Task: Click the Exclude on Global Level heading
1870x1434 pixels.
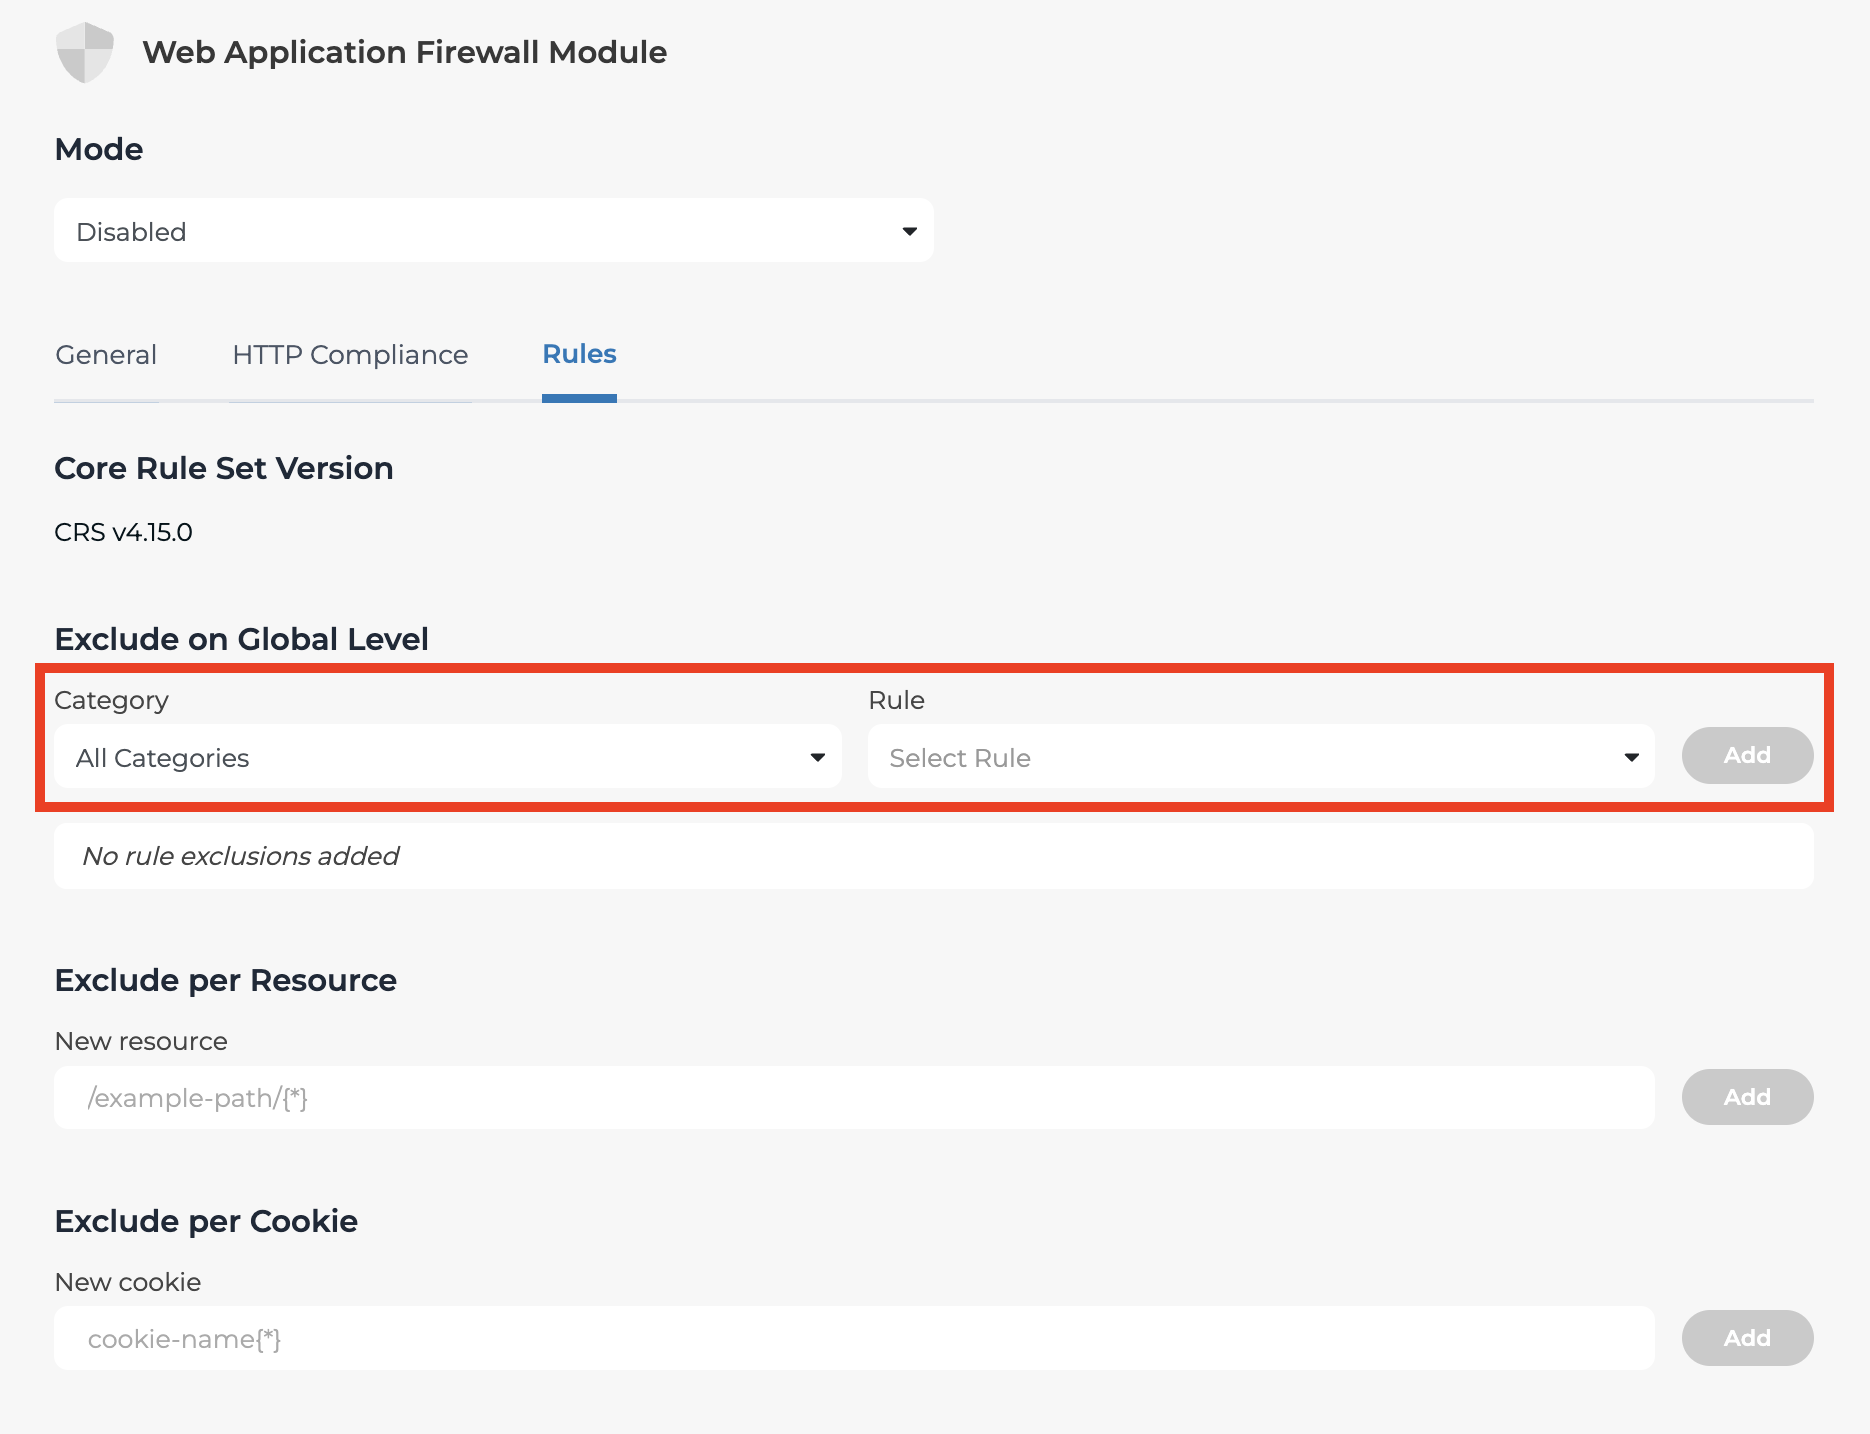Action: coord(241,639)
